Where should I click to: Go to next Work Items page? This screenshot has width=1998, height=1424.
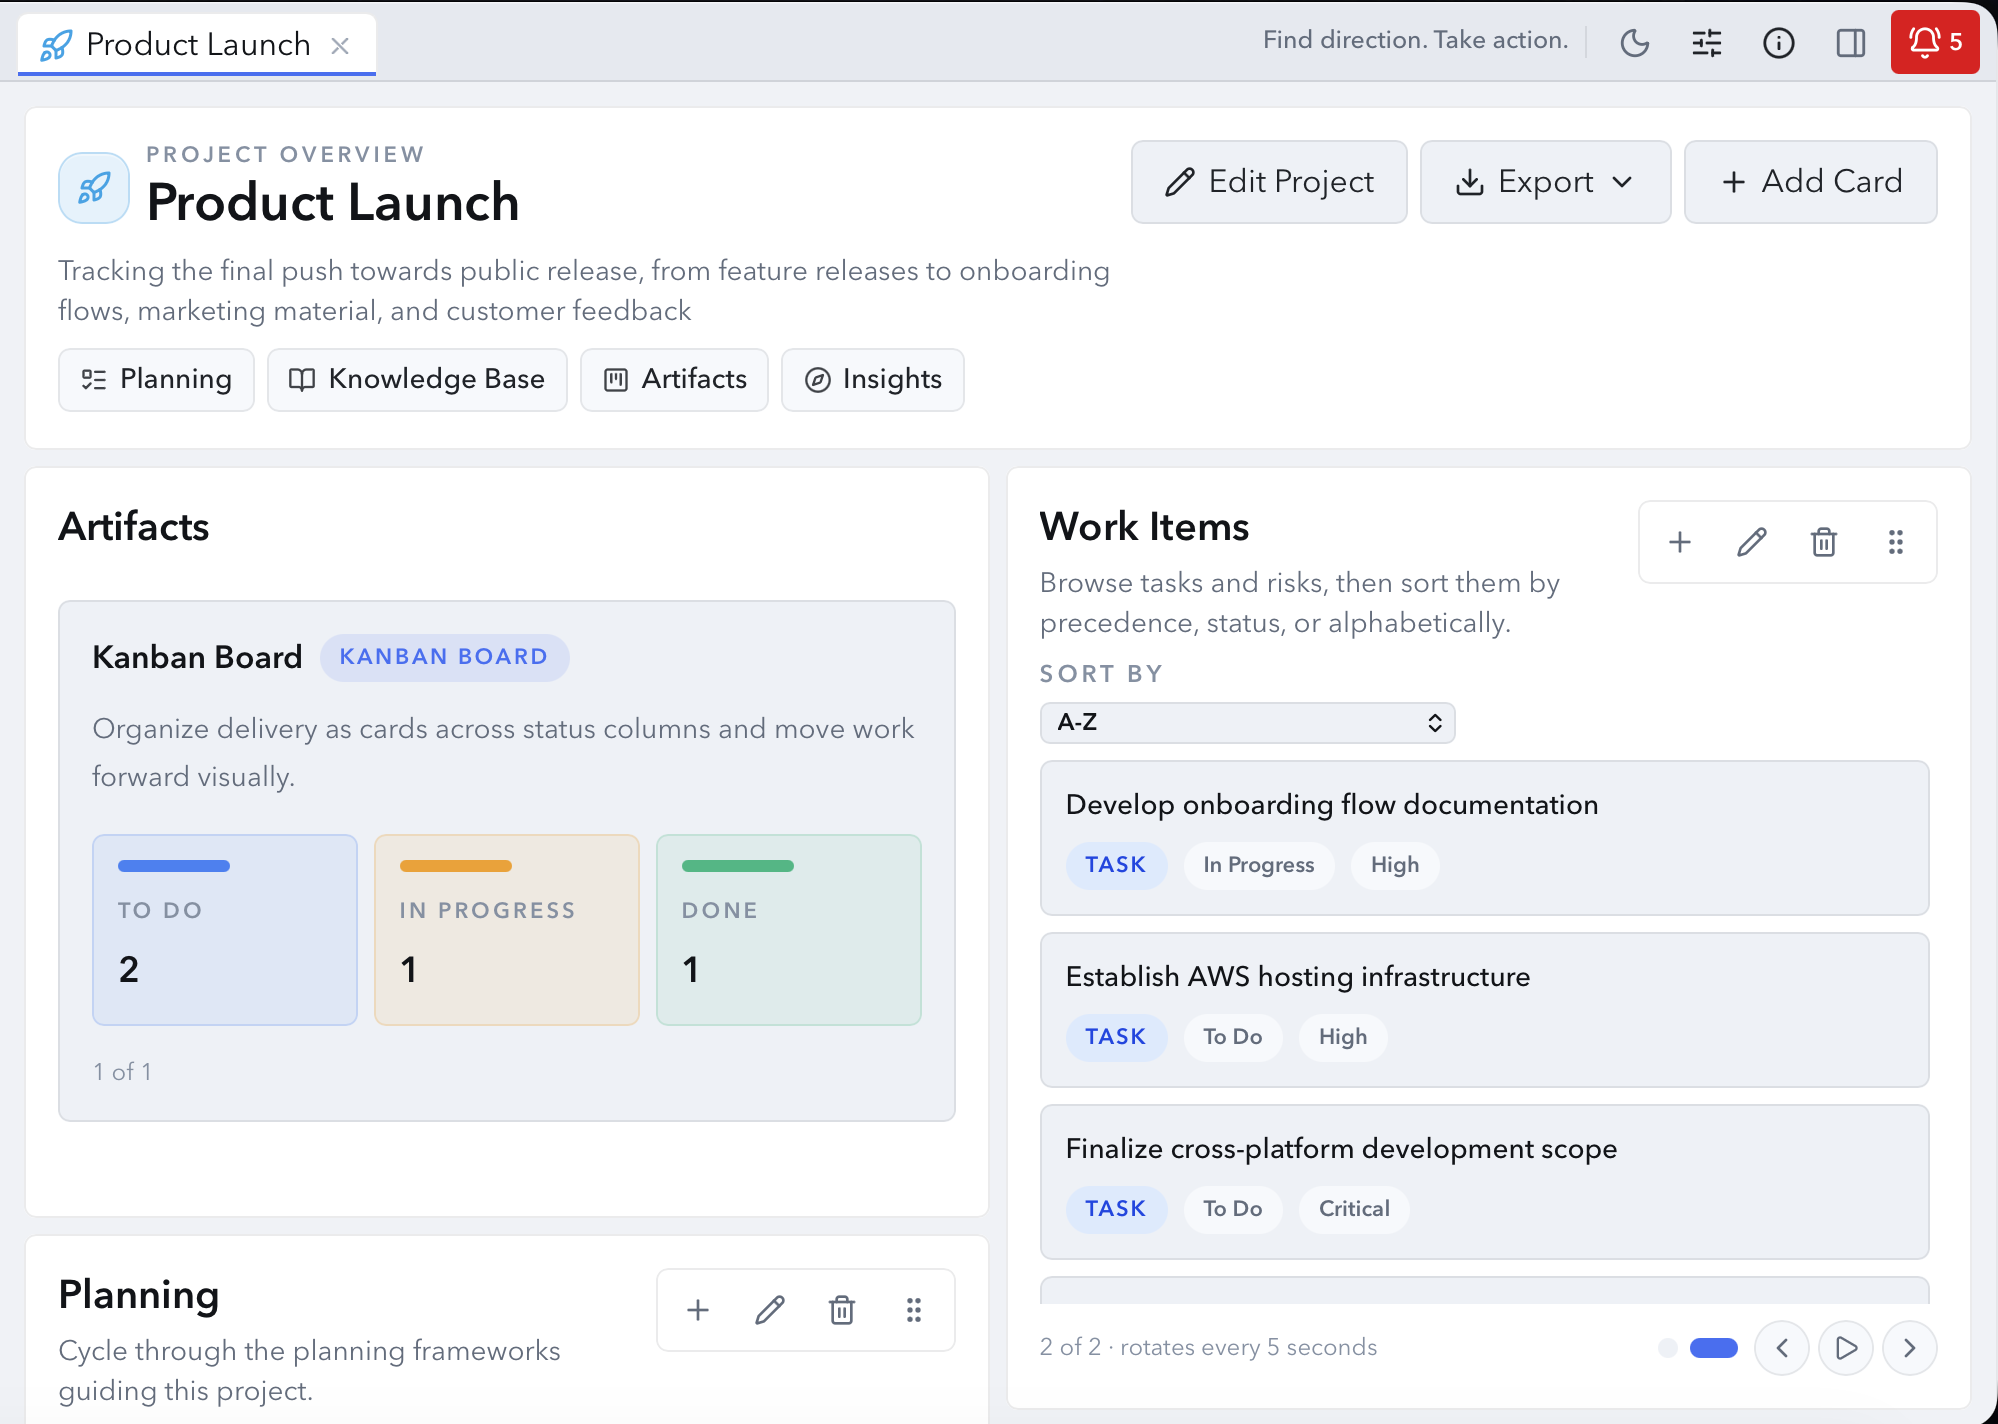tap(1910, 1348)
